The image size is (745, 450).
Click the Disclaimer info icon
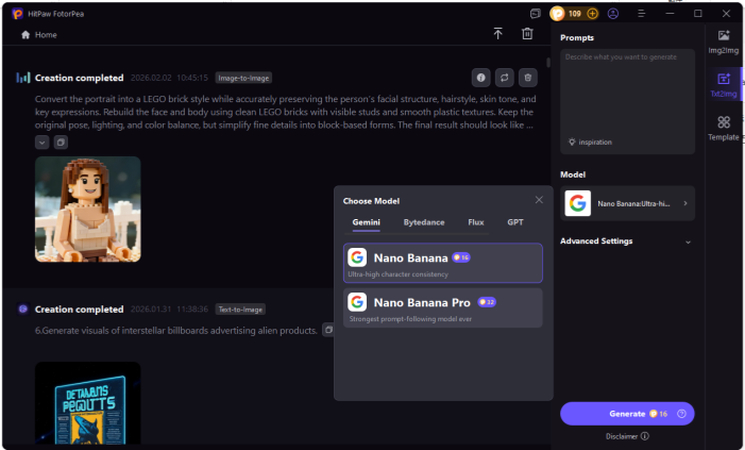[644, 436]
